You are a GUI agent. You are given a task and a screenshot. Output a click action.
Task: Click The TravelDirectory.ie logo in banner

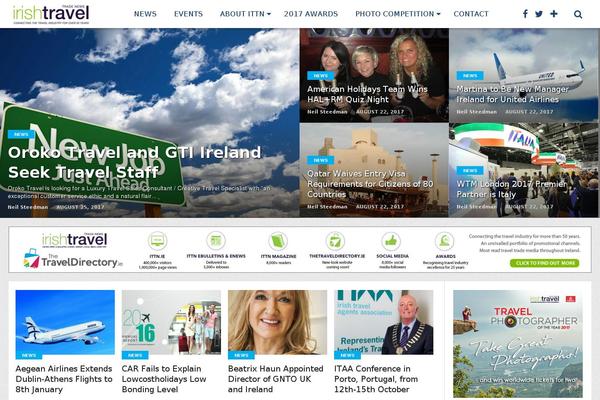[73, 259]
